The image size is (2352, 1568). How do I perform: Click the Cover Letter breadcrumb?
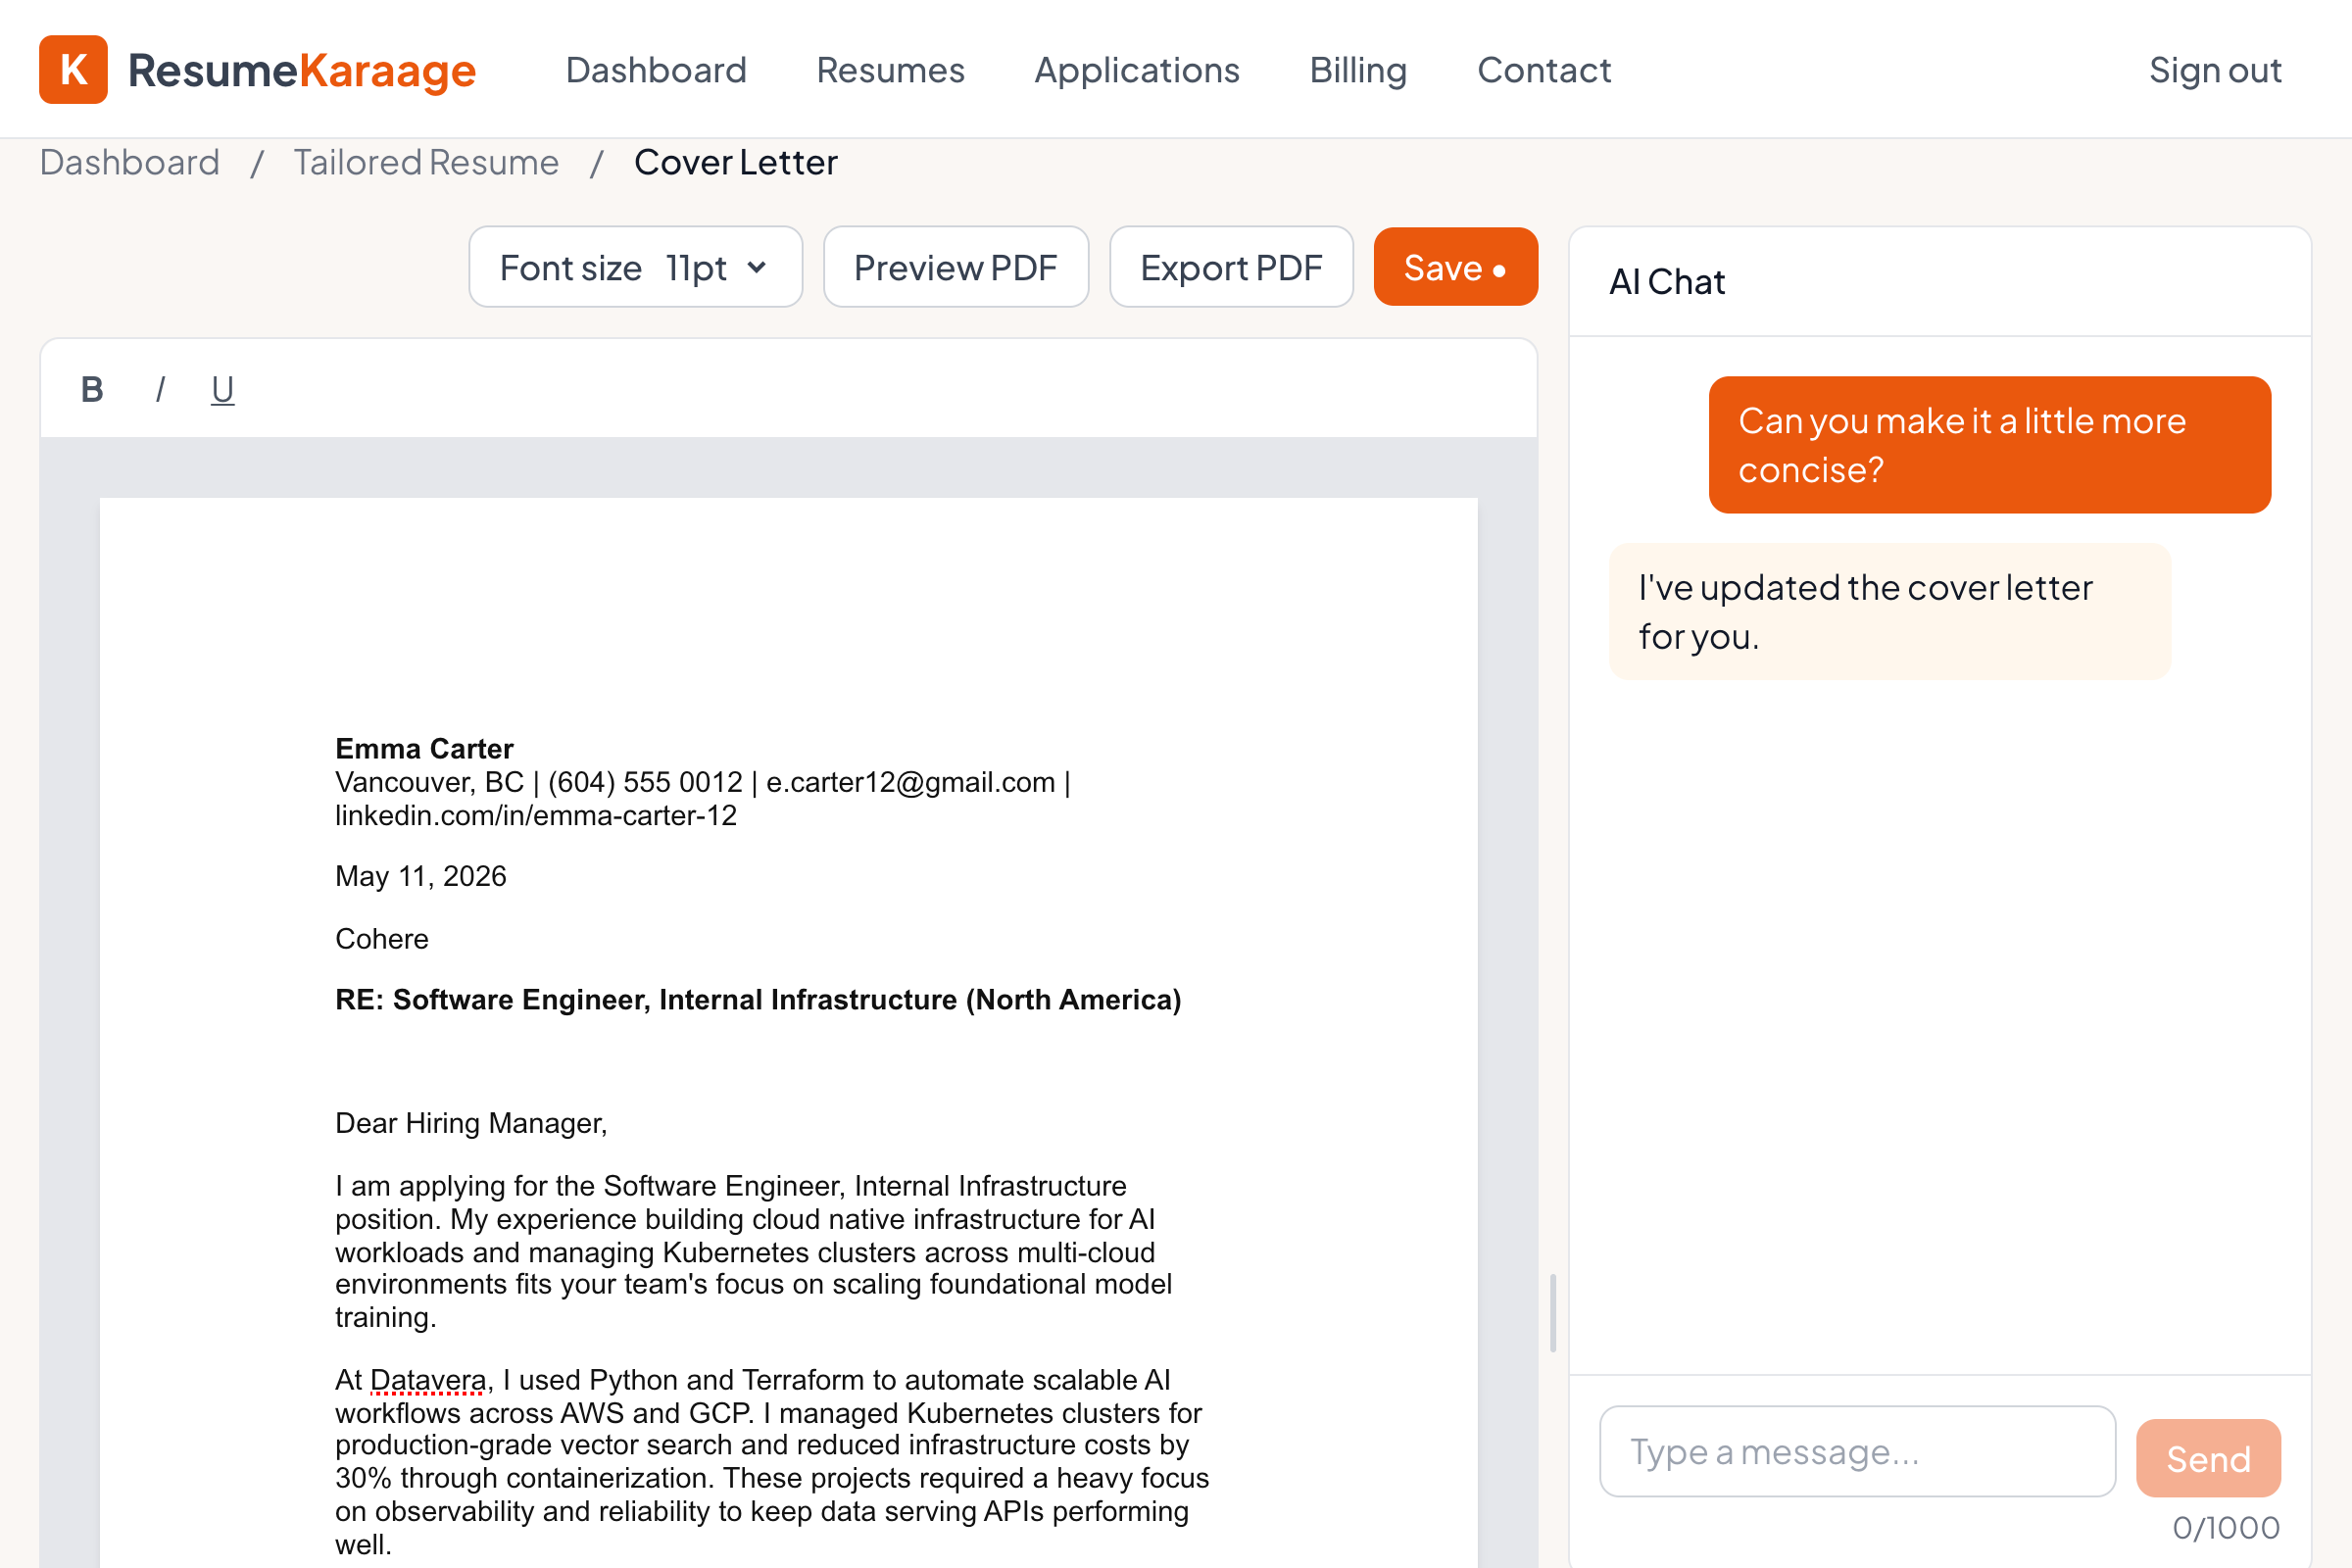736,162
